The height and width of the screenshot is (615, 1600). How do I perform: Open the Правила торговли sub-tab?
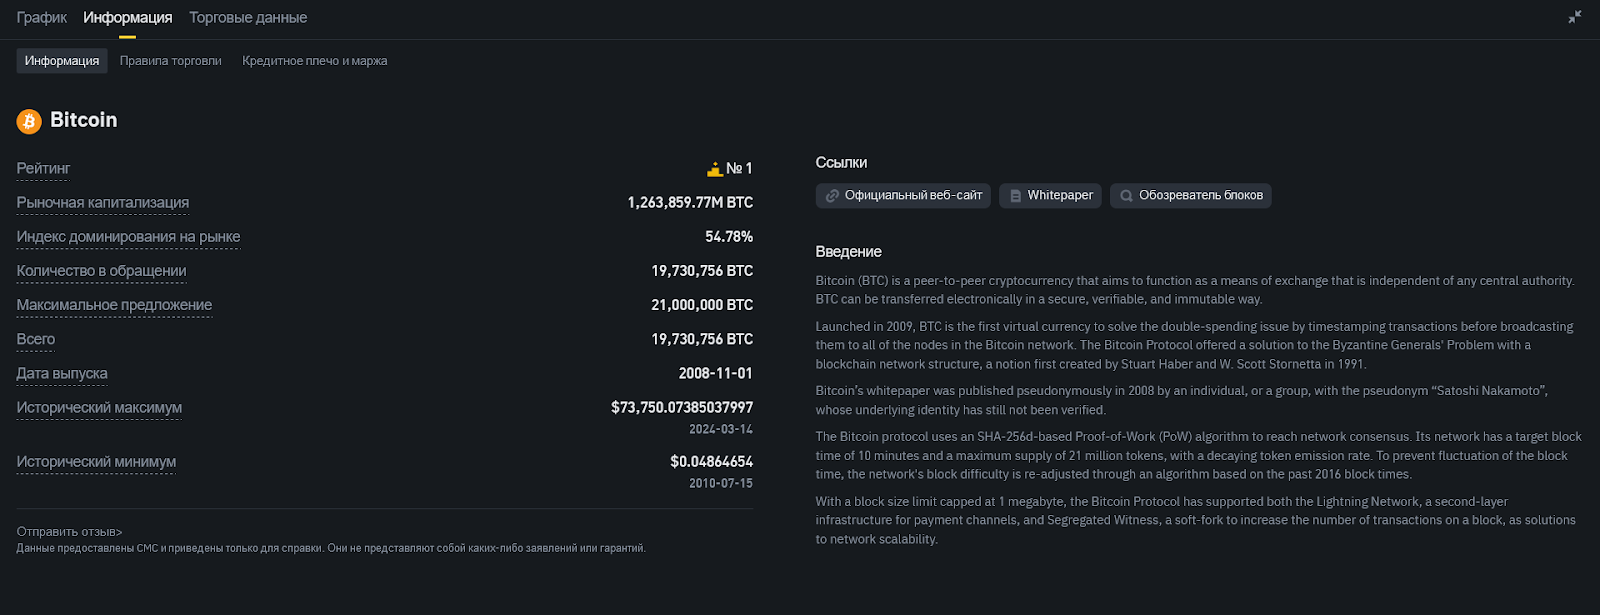click(171, 61)
